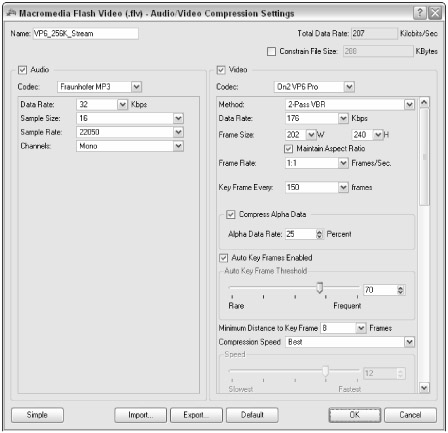The width and height of the screenshot is (448, 433).
Task: Click the Constrain File Size value field
Action: coord(378,51)
